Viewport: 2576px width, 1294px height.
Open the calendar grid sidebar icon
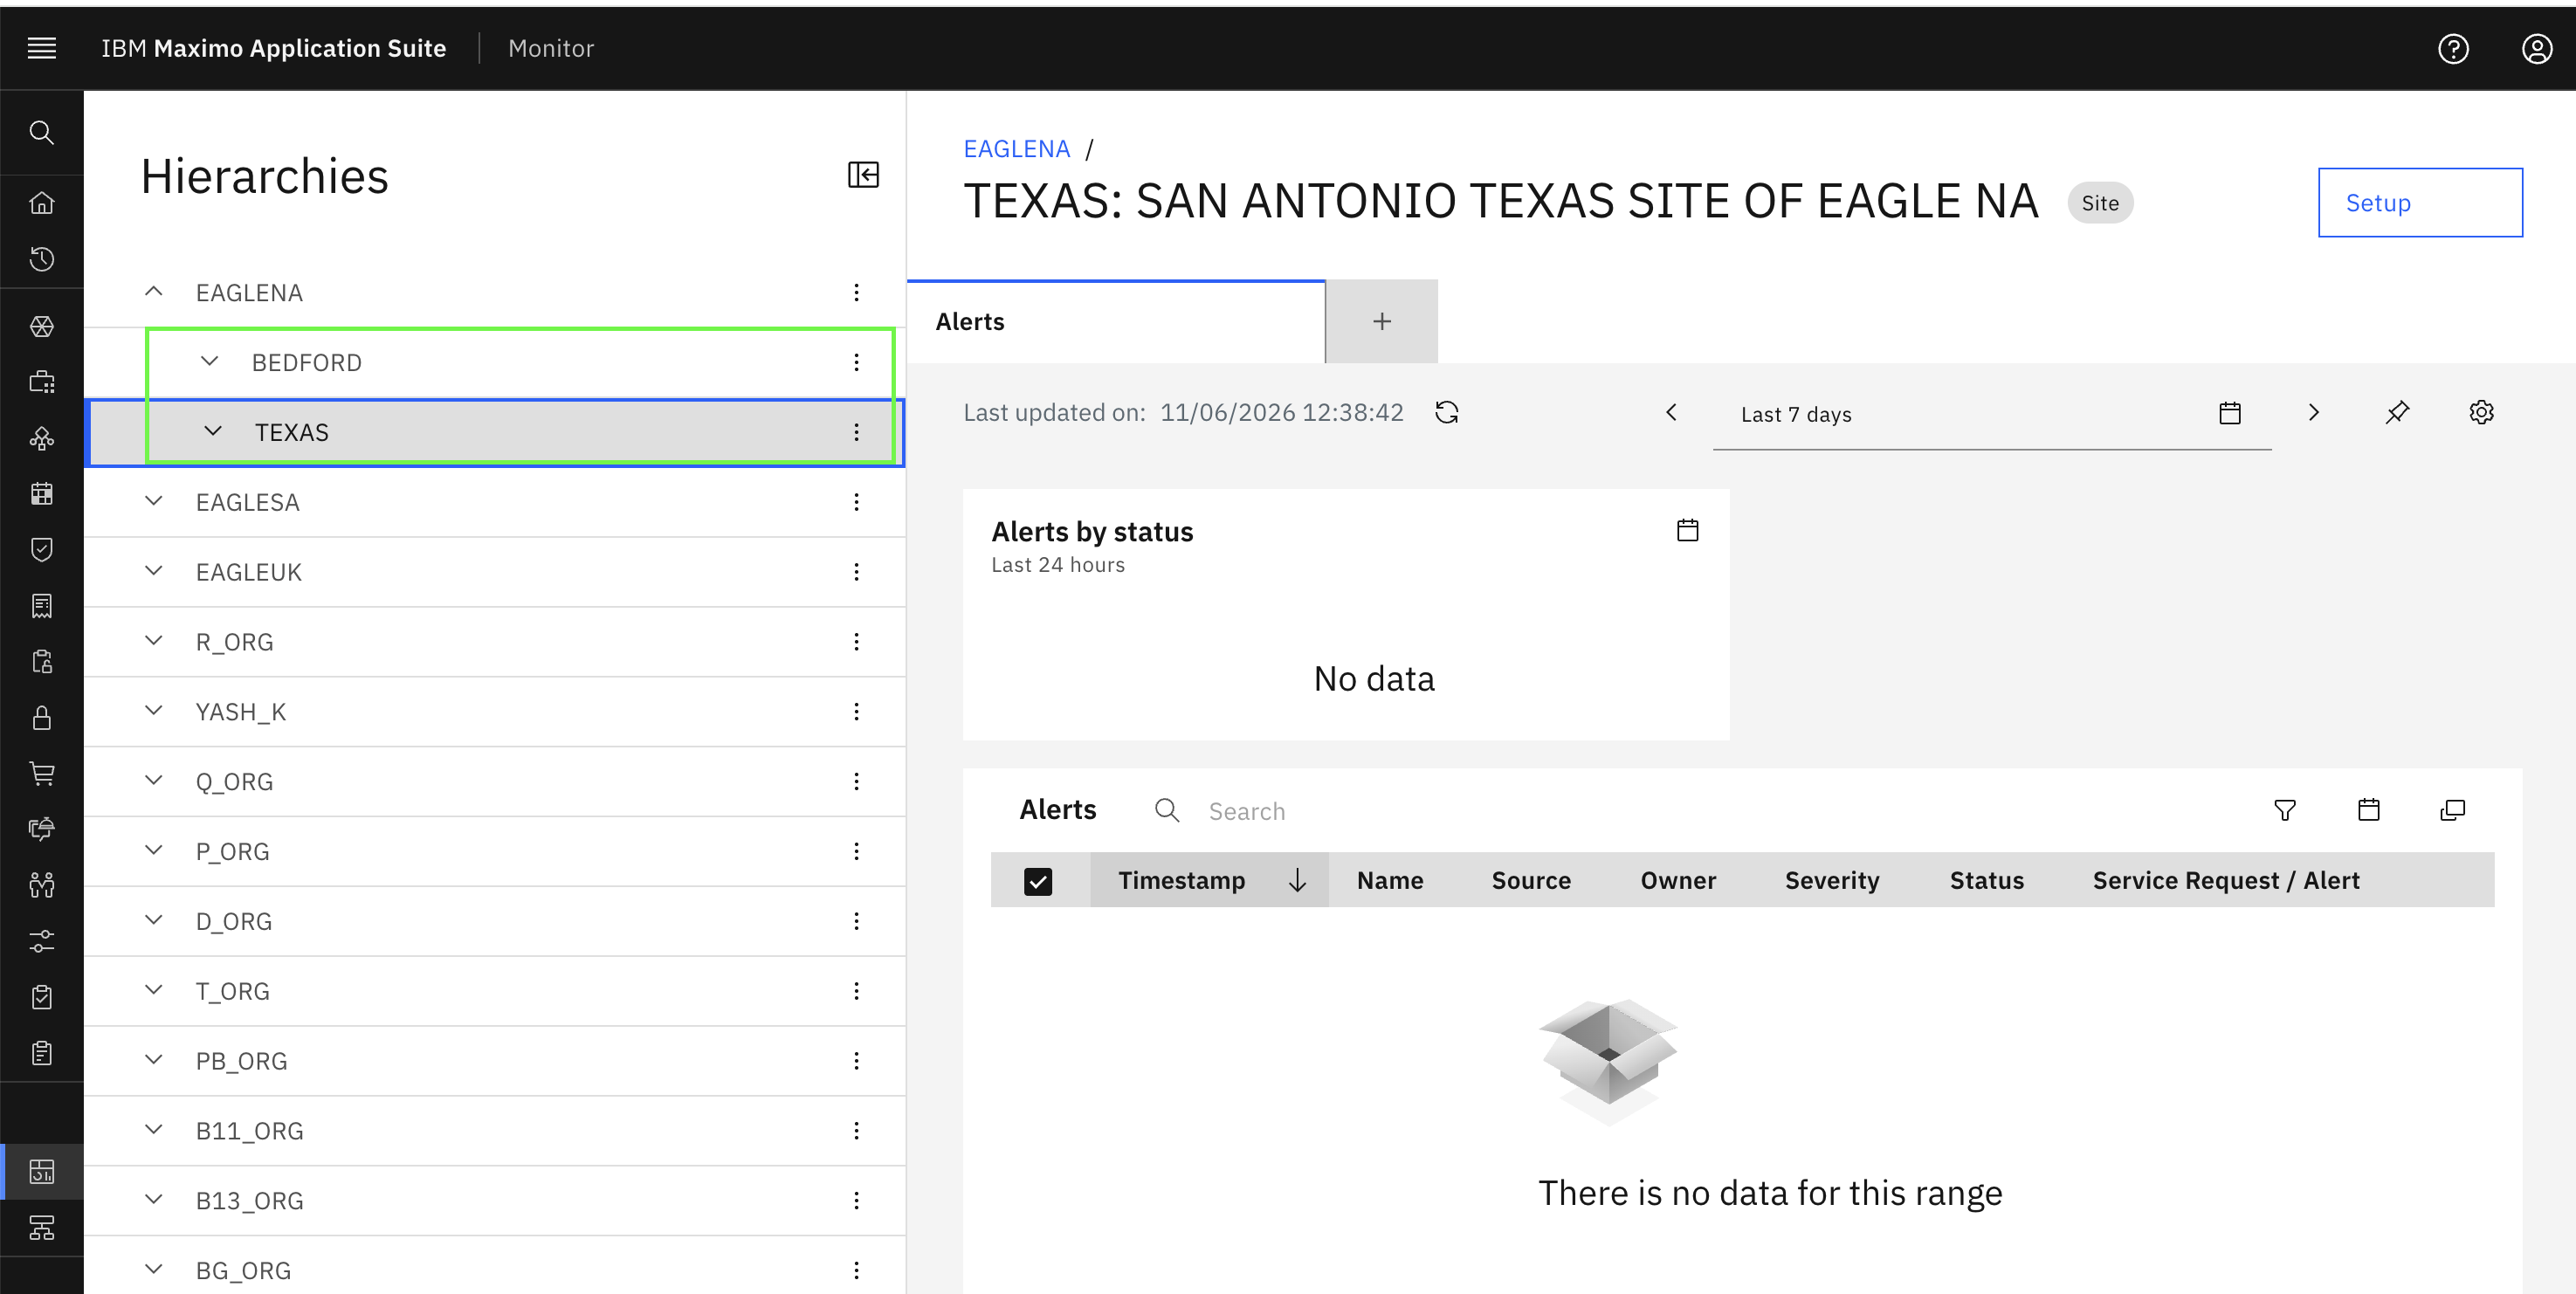pyautogui.click(x=41, y=493)
